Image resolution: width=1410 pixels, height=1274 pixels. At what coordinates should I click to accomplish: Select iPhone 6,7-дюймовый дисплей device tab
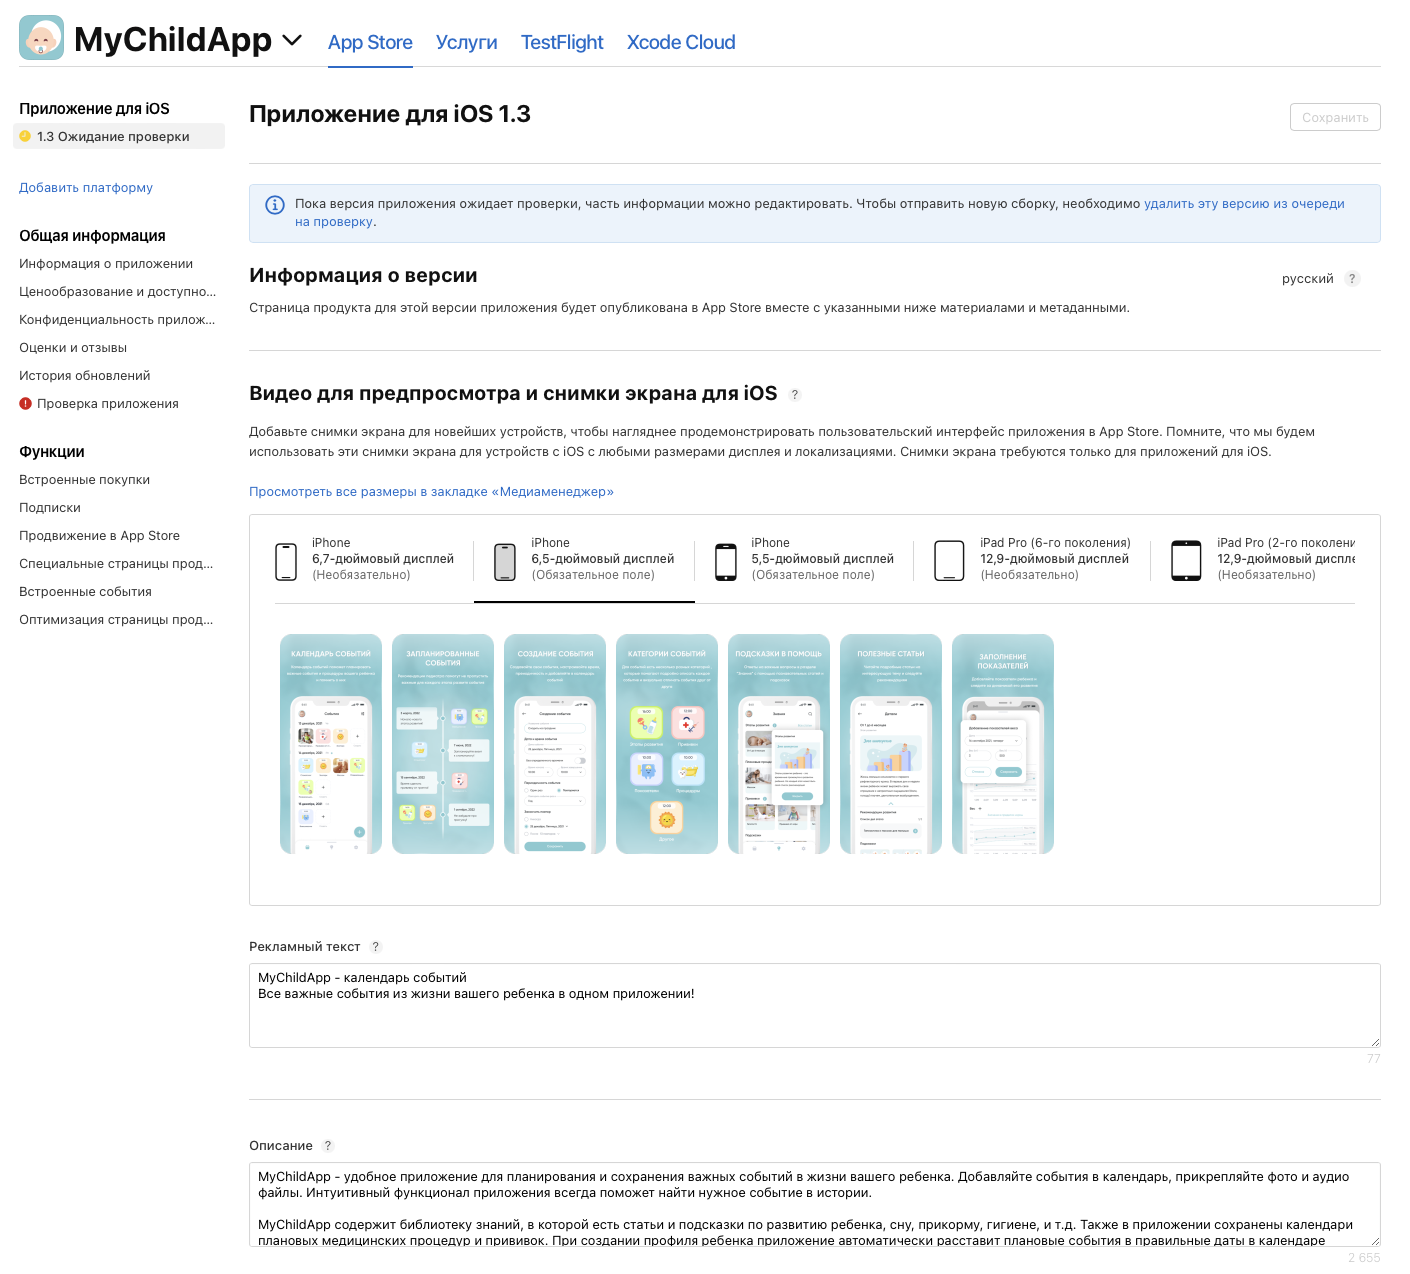tap(364, 560)
